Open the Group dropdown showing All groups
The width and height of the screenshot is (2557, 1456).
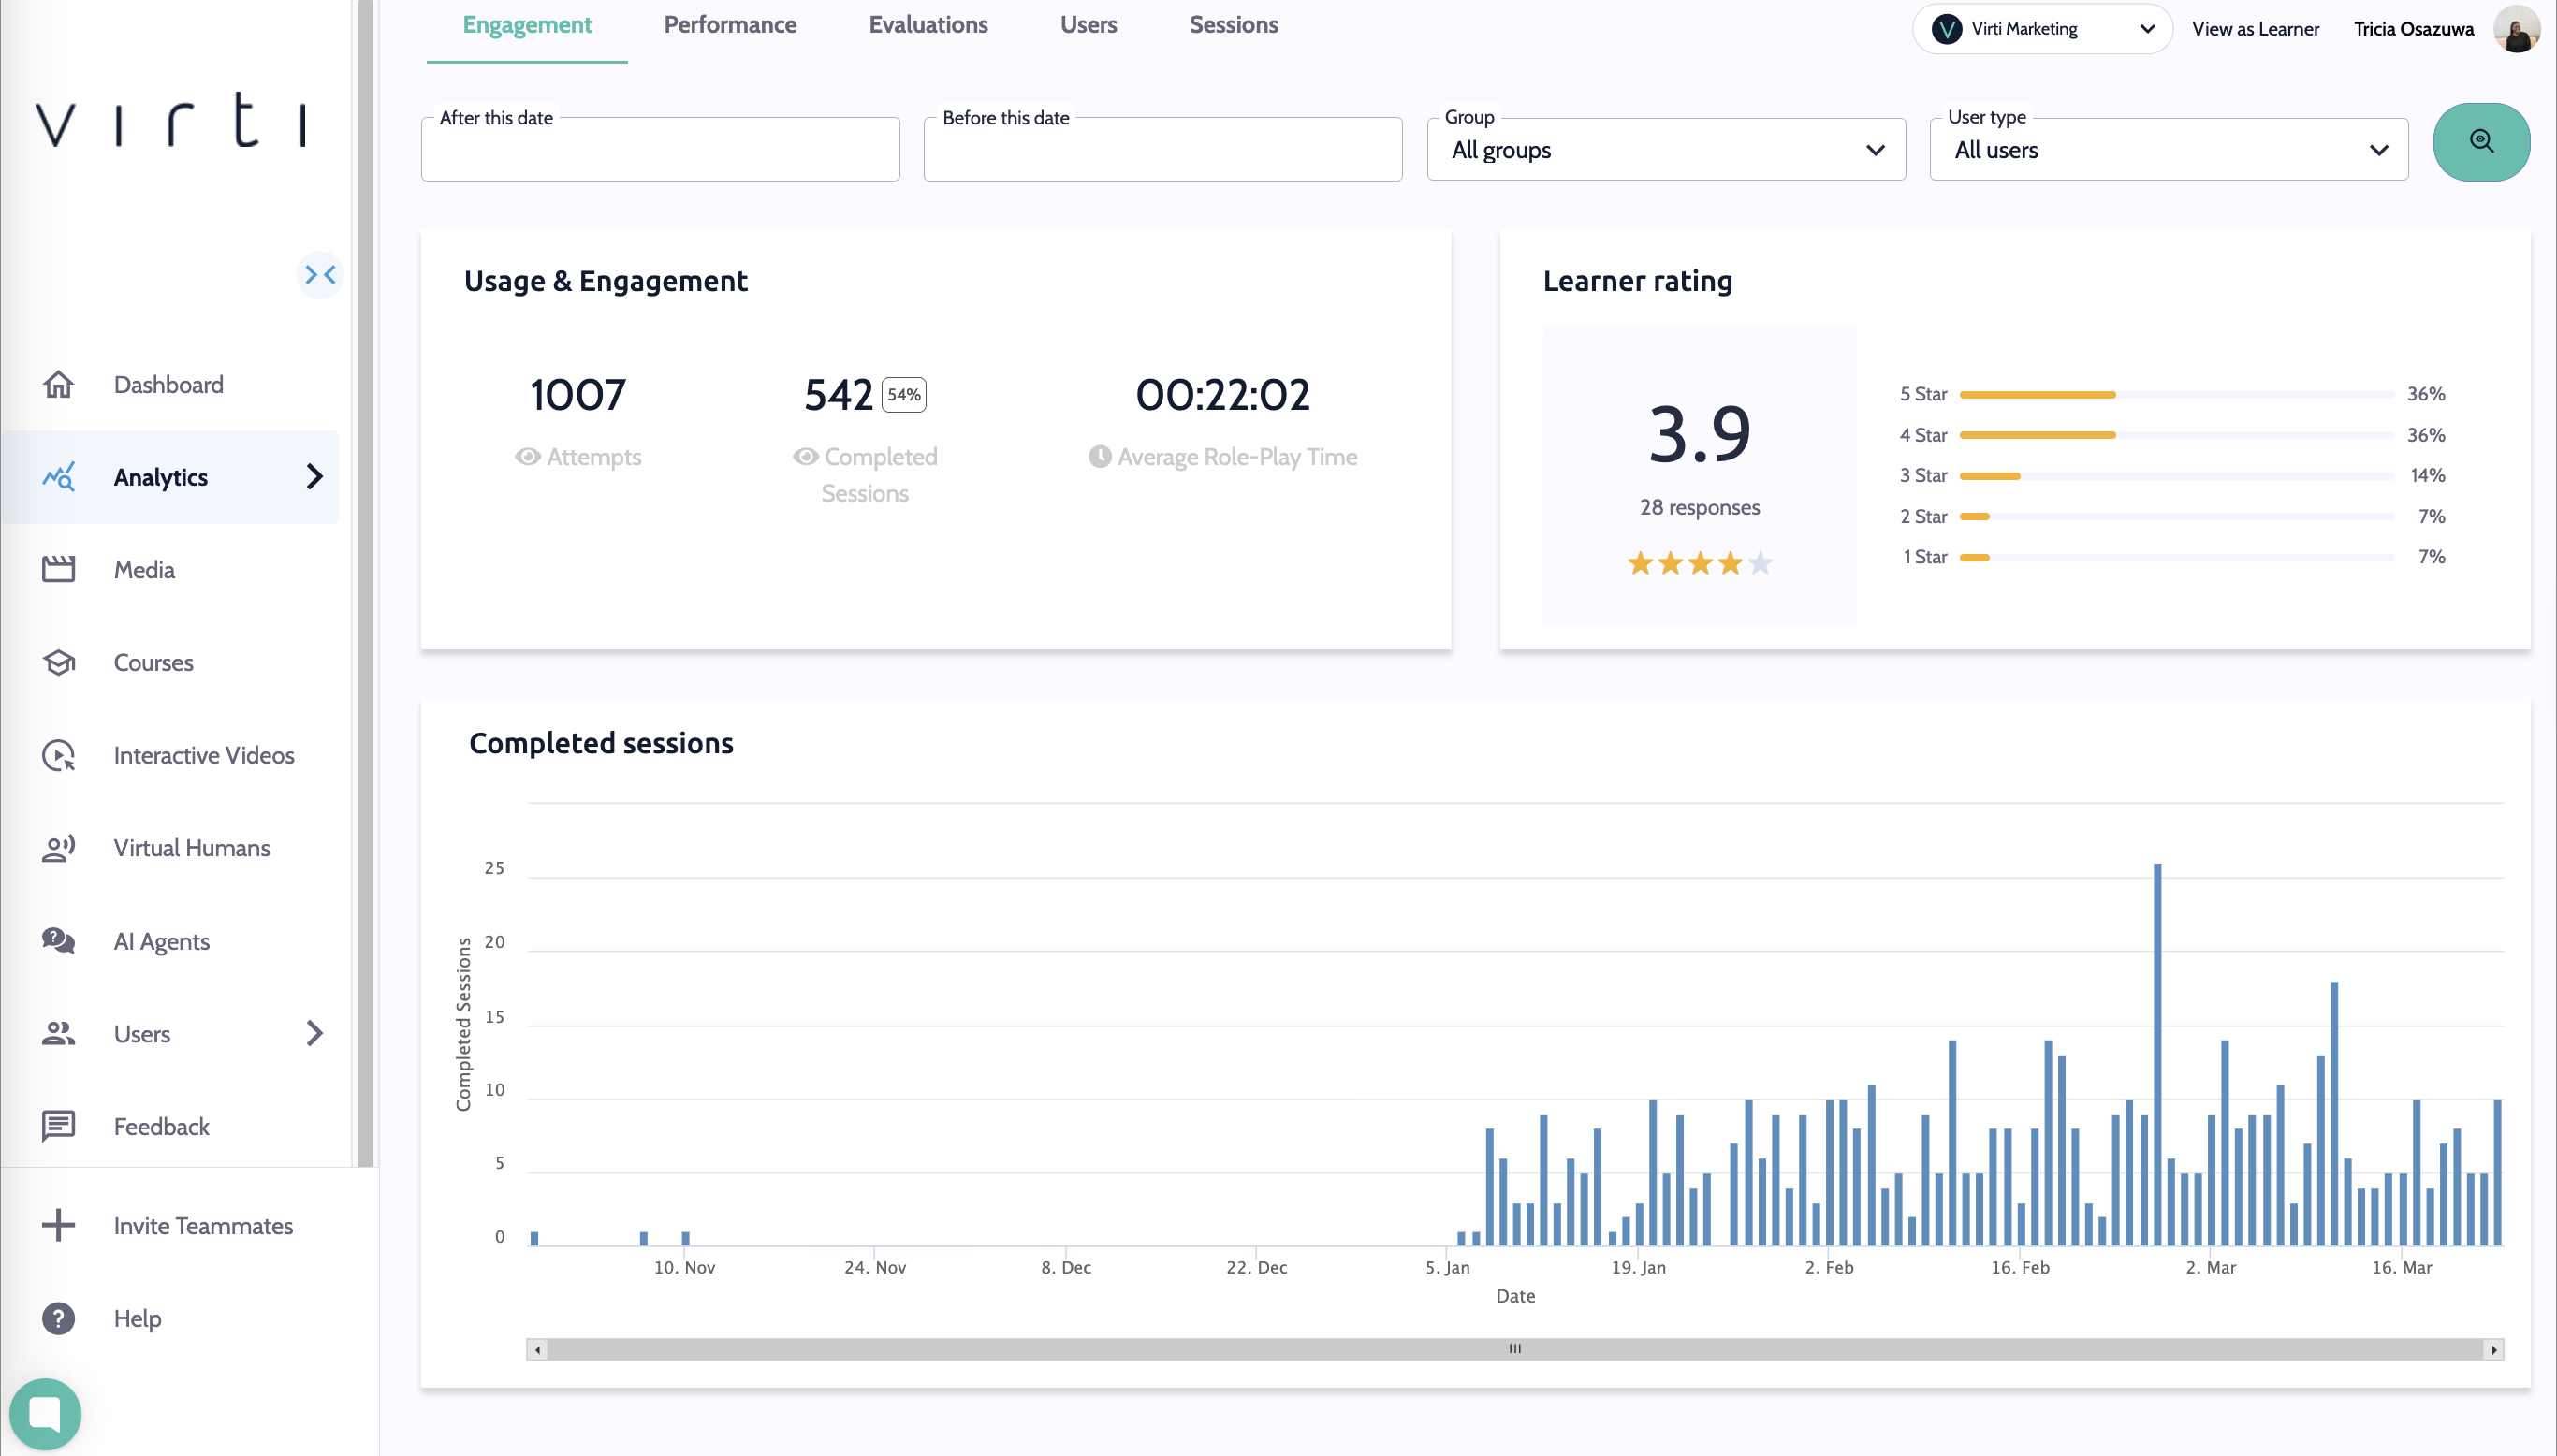click(1665, 150)
